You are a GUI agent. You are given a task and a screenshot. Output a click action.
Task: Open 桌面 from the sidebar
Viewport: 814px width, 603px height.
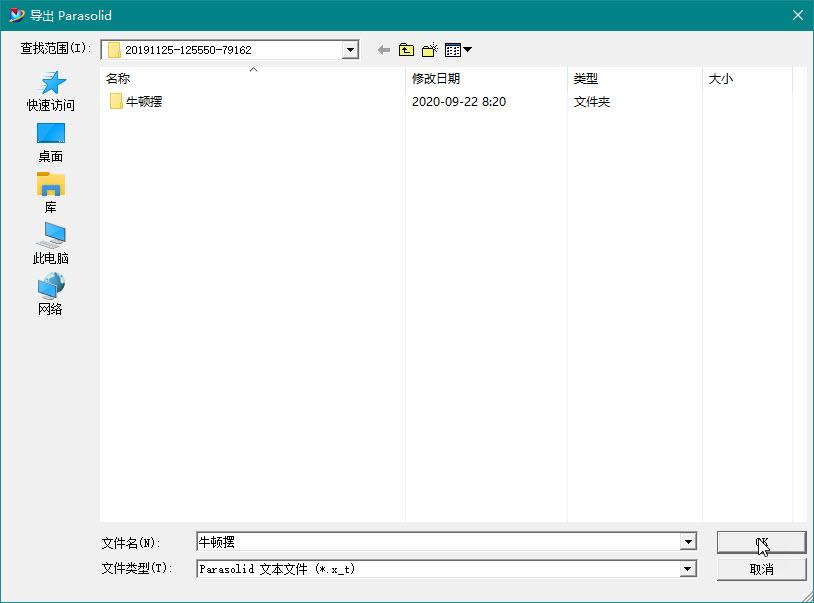pyautogui.click(x=52, y=133)
